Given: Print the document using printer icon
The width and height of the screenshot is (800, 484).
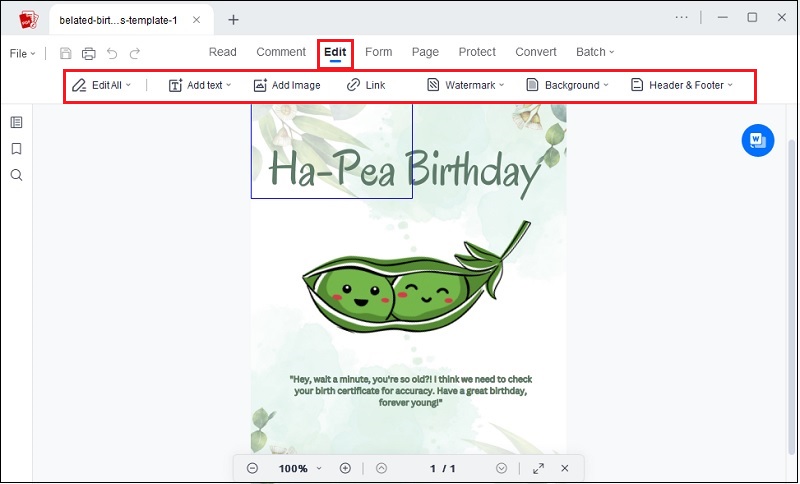Looking at the screenshot, I should (89, 53).
